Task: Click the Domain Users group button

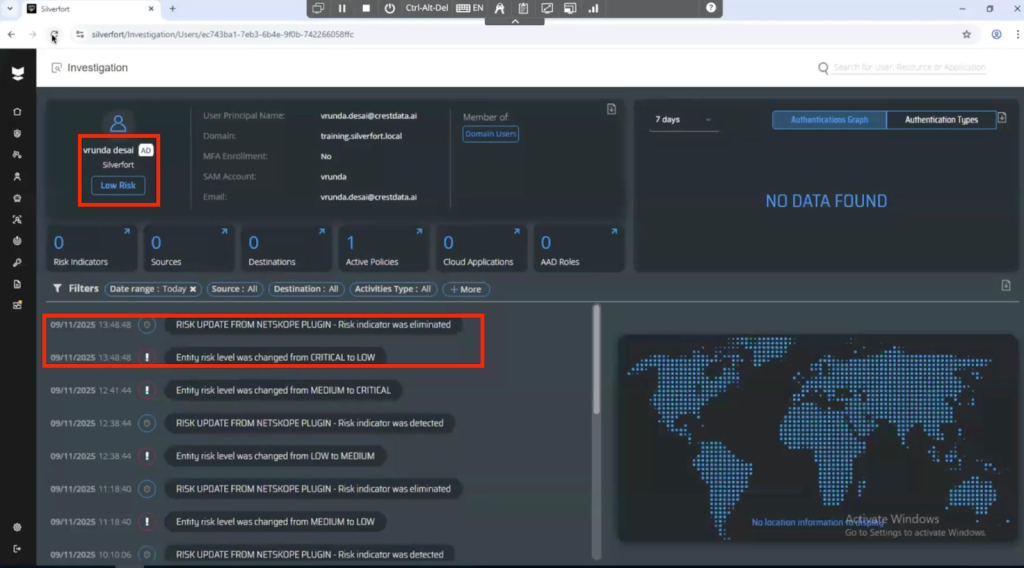Action: pyautogui.click(x=490, y=134)
